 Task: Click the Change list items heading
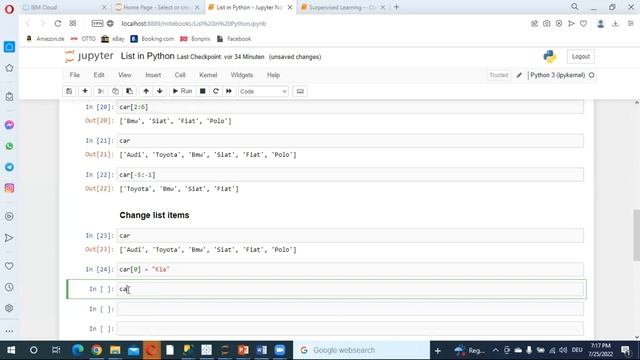(154, 215)
